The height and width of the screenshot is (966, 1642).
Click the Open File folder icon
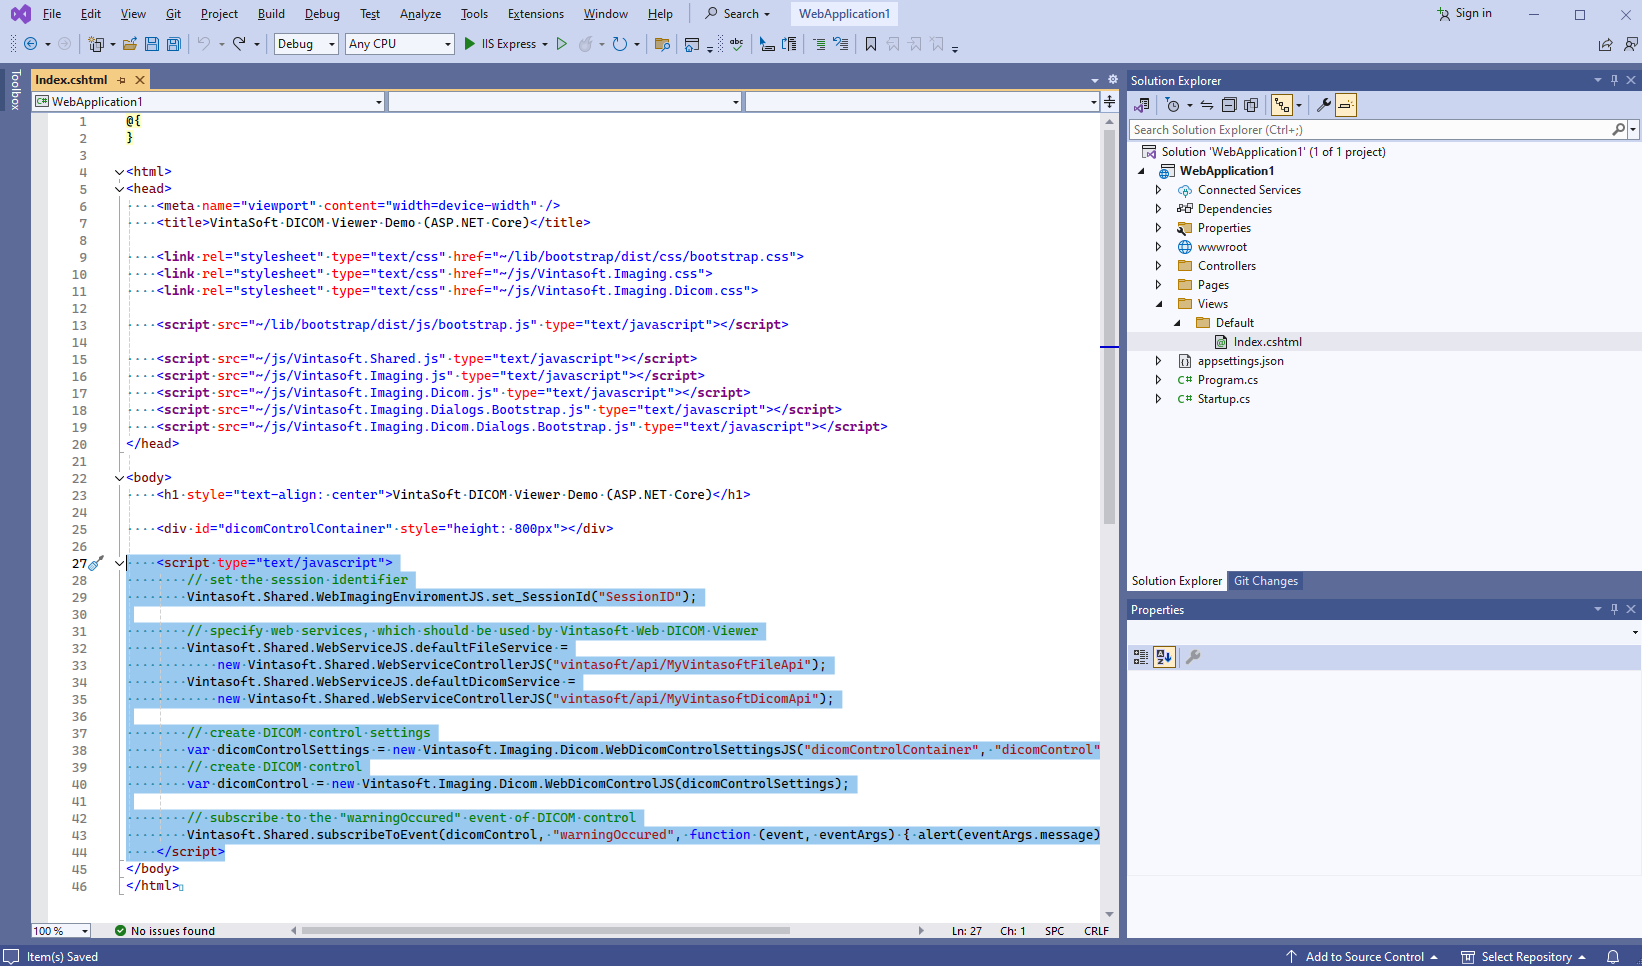click(x=130, y=44)
